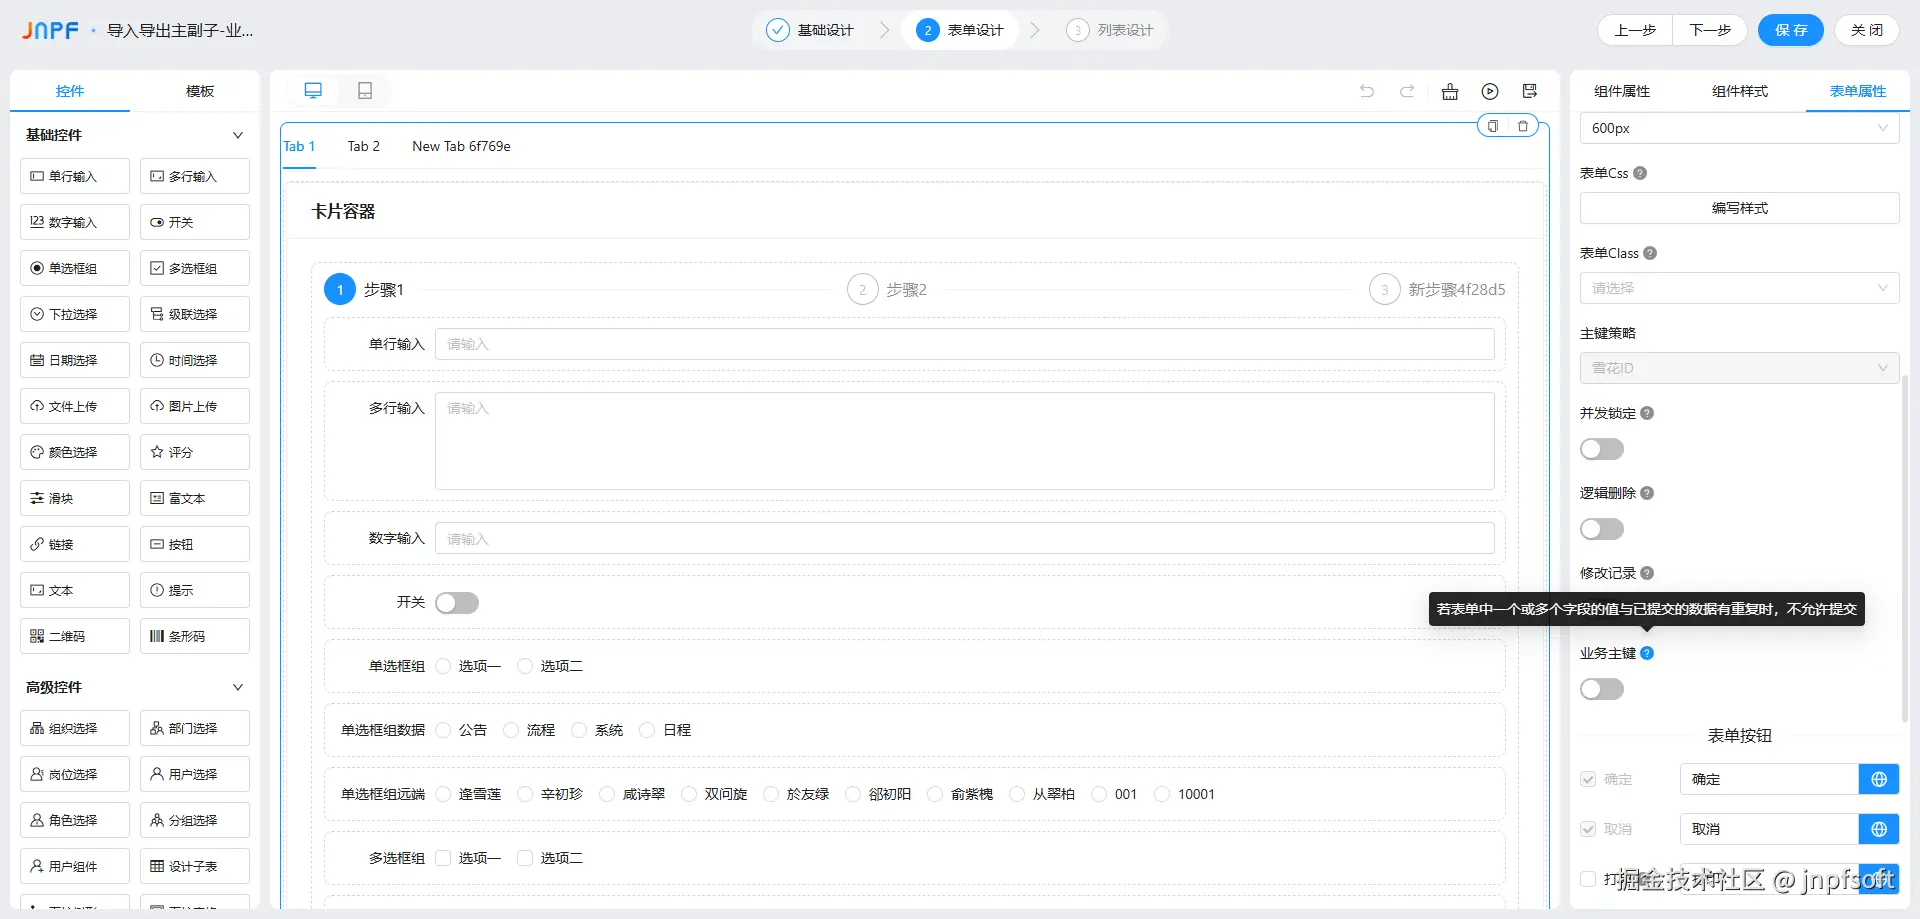The height and width of the screenshot is (919, 1920).
Task: Click the 数字输入 field in form
Action: pyautogui.click(x=964, y=538)
